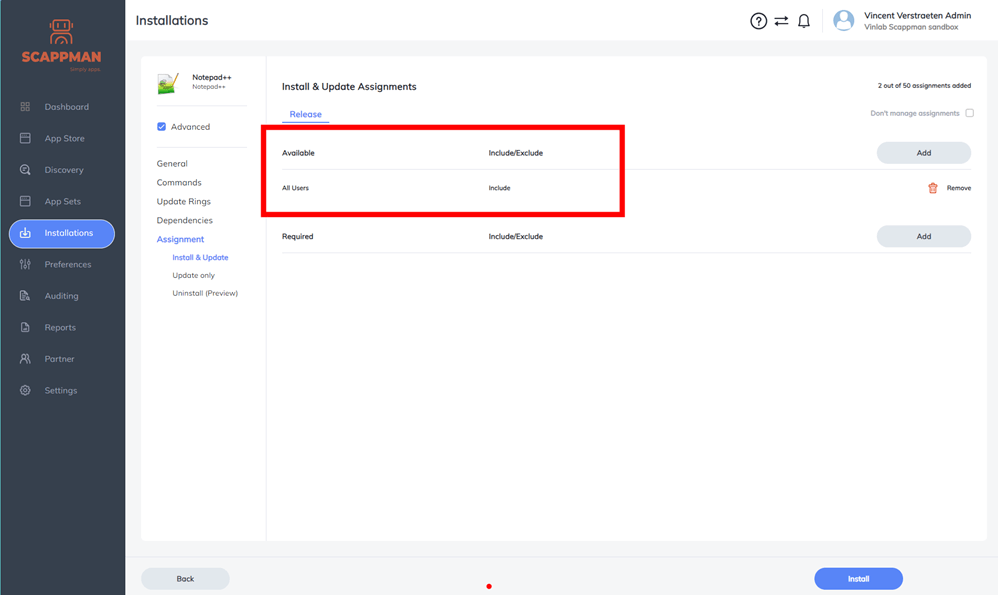Click the Discovery magnifier icon
Image resolution: width=999 pixels, height=595 pixels.
pyautogui.click(x=25, y=170)
